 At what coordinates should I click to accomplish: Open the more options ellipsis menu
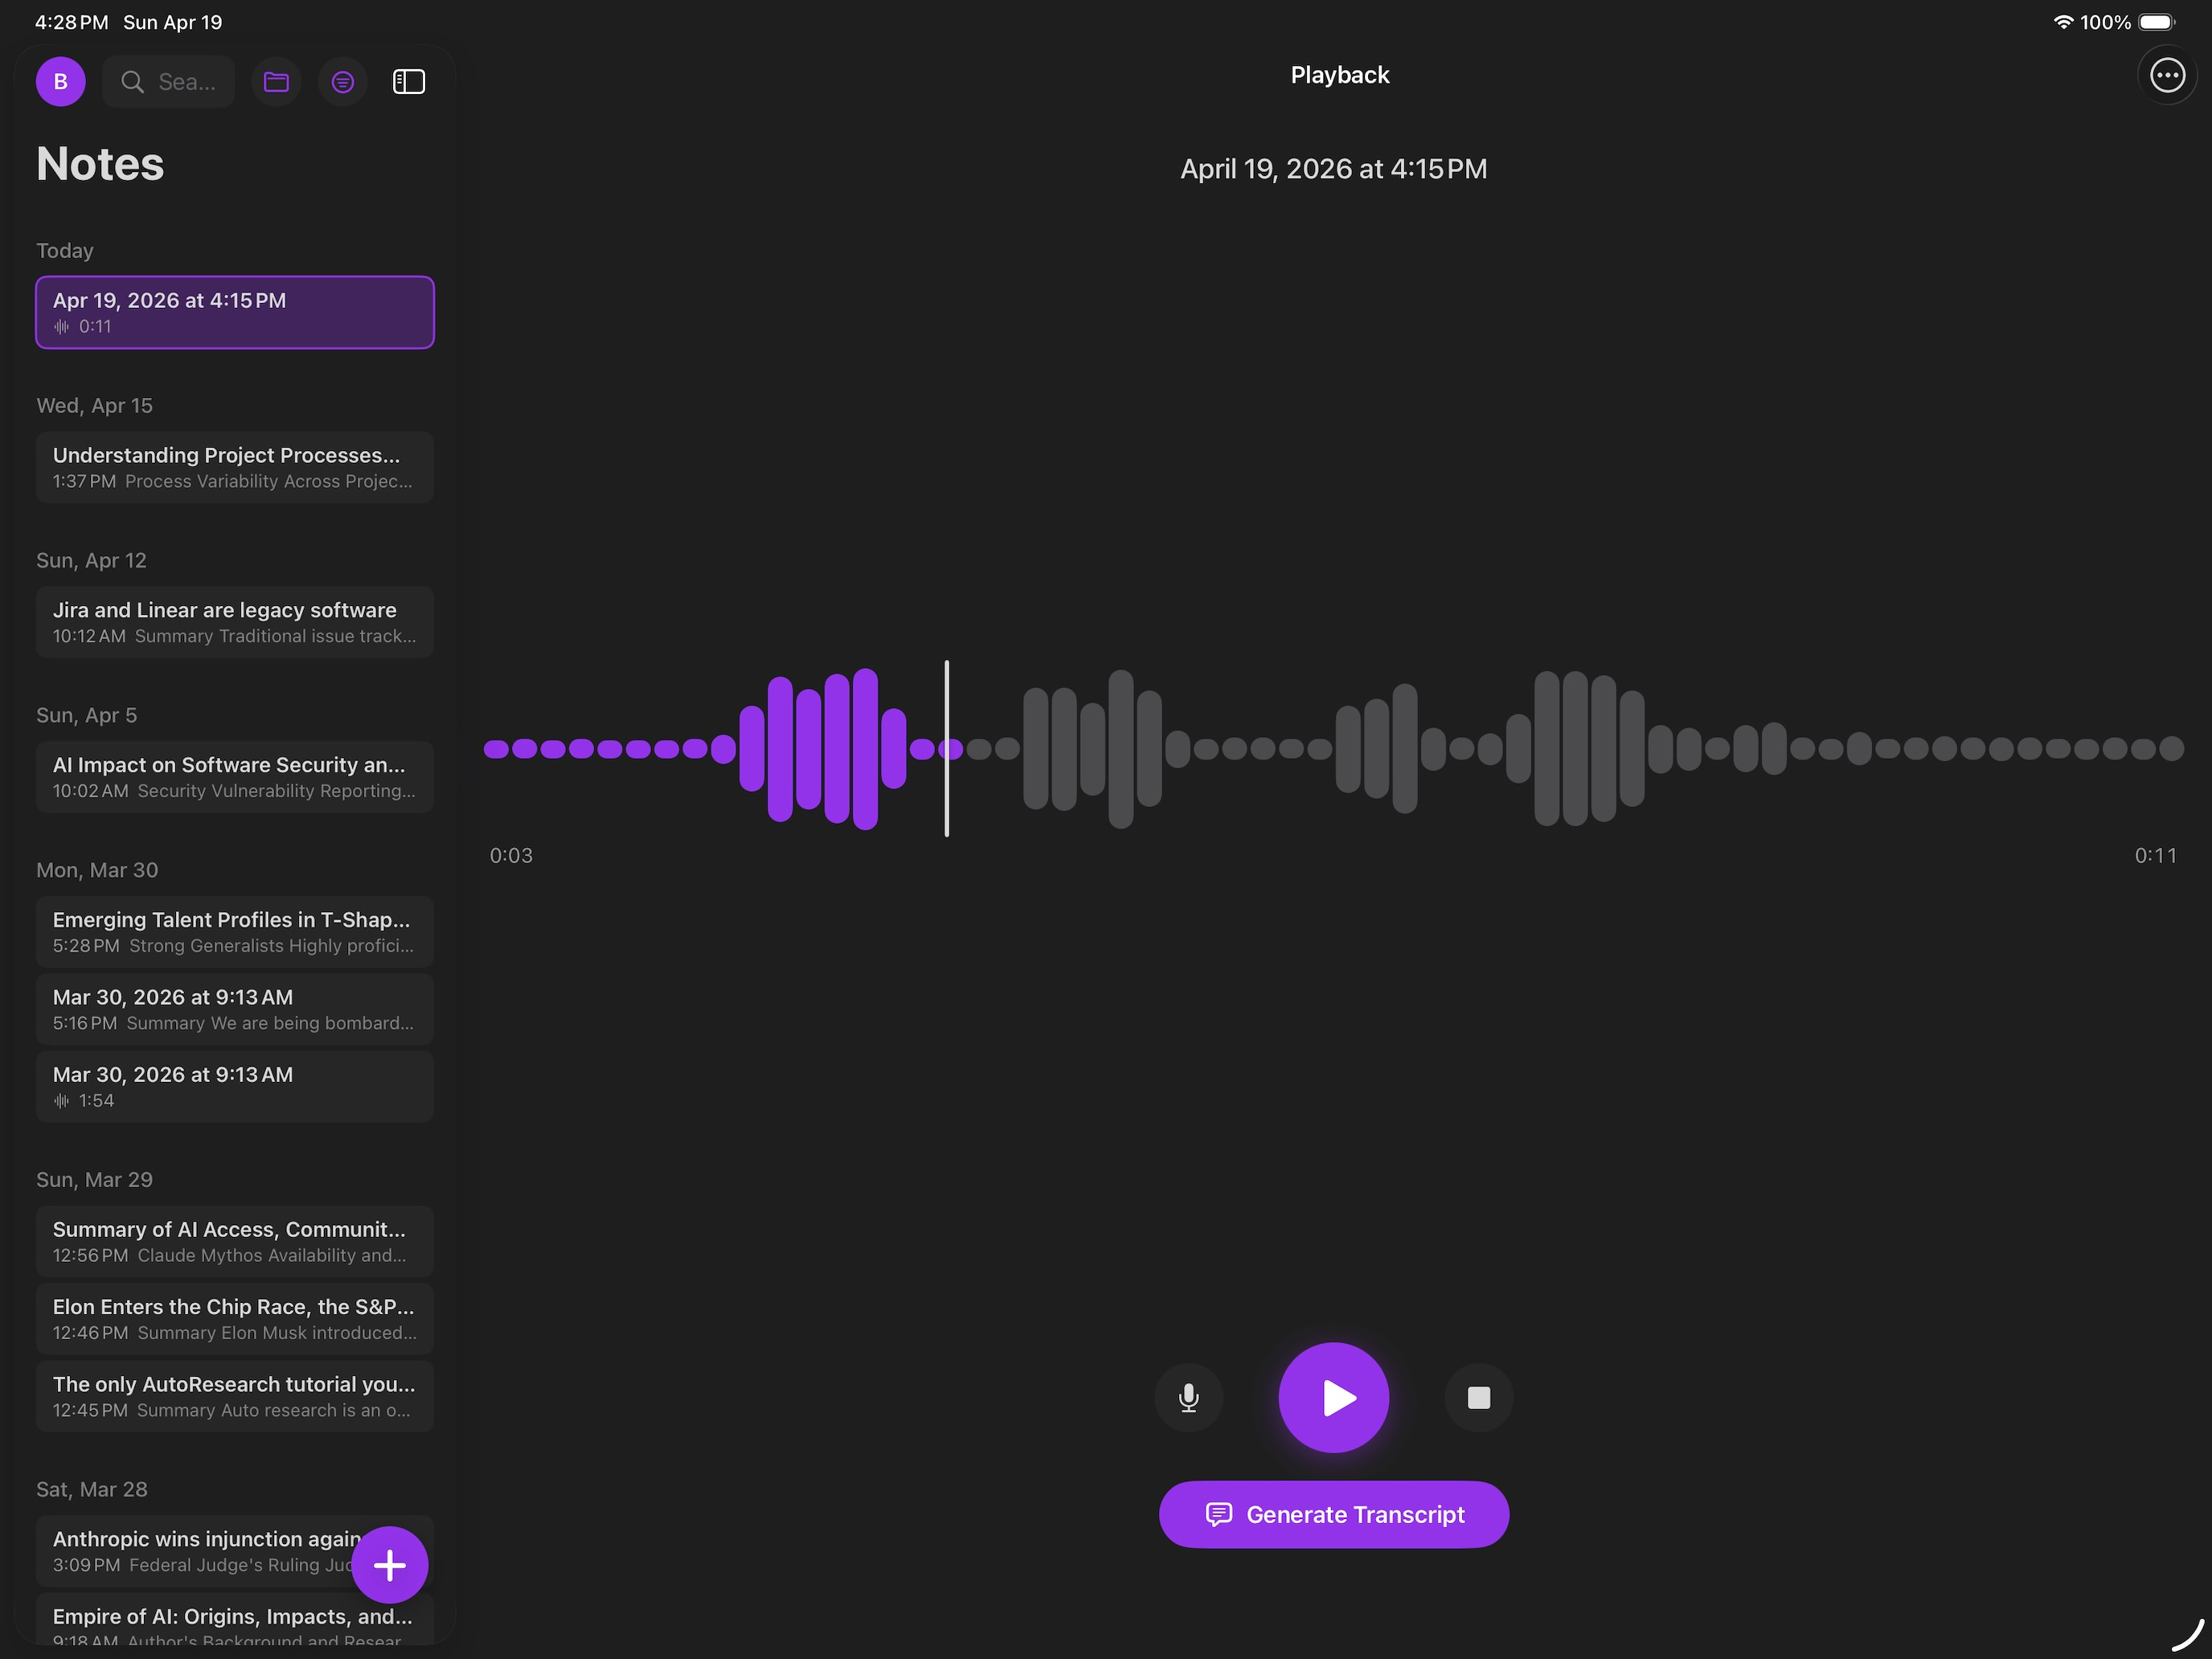pyautogui.click(x=2167, y=75)
